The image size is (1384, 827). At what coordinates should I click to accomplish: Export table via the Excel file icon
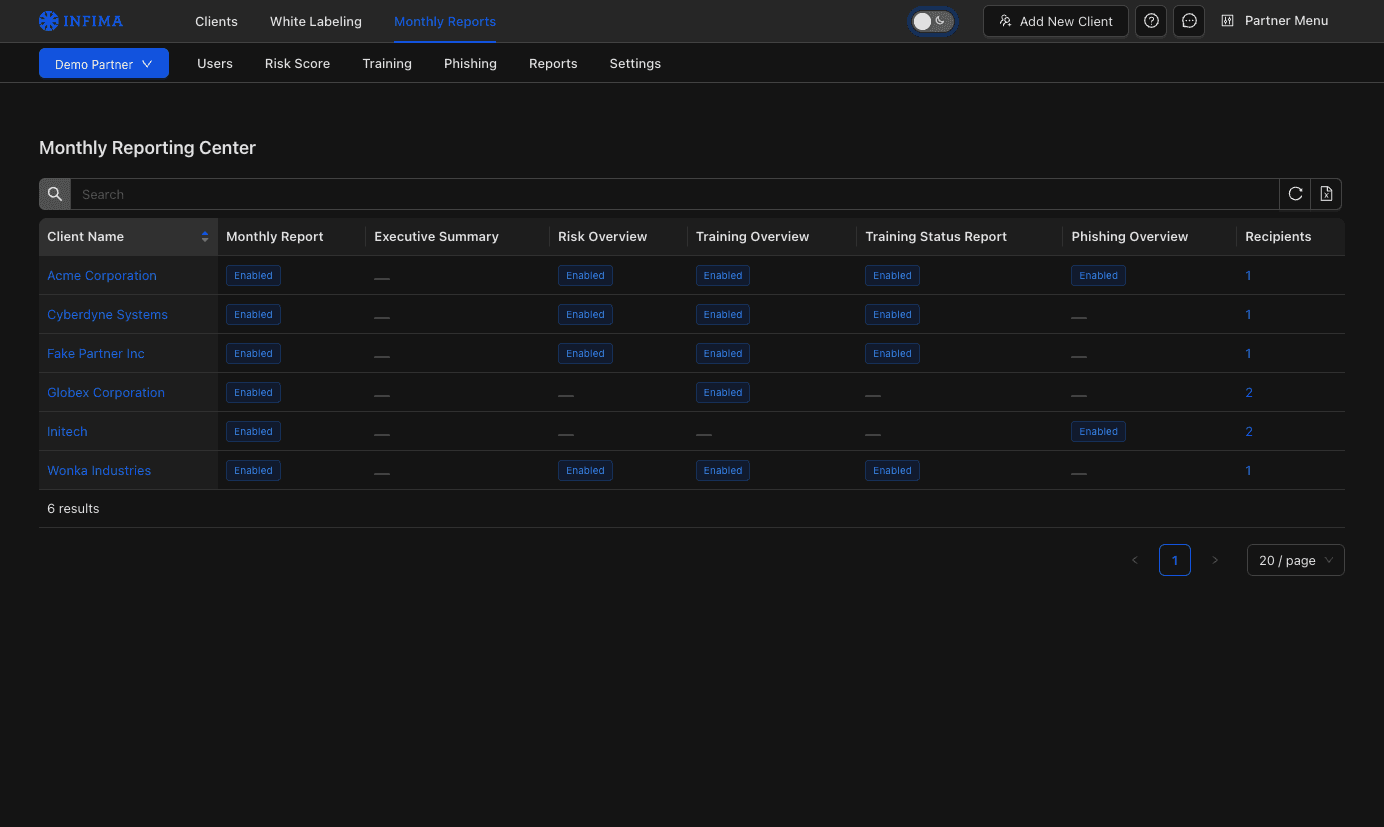[x=1326, y=194]
